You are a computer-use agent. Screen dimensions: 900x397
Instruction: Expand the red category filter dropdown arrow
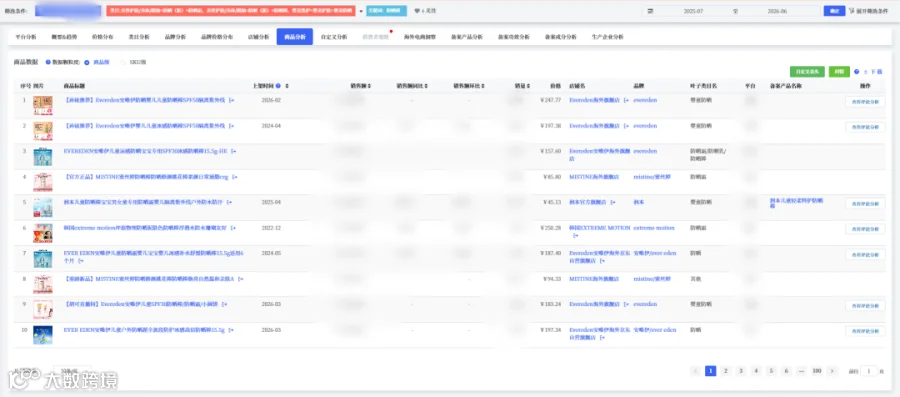click(x=361, y=11)
